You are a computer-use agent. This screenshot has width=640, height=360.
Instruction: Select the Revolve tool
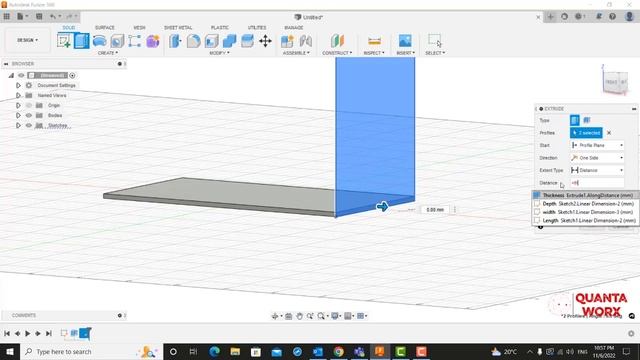100,41
